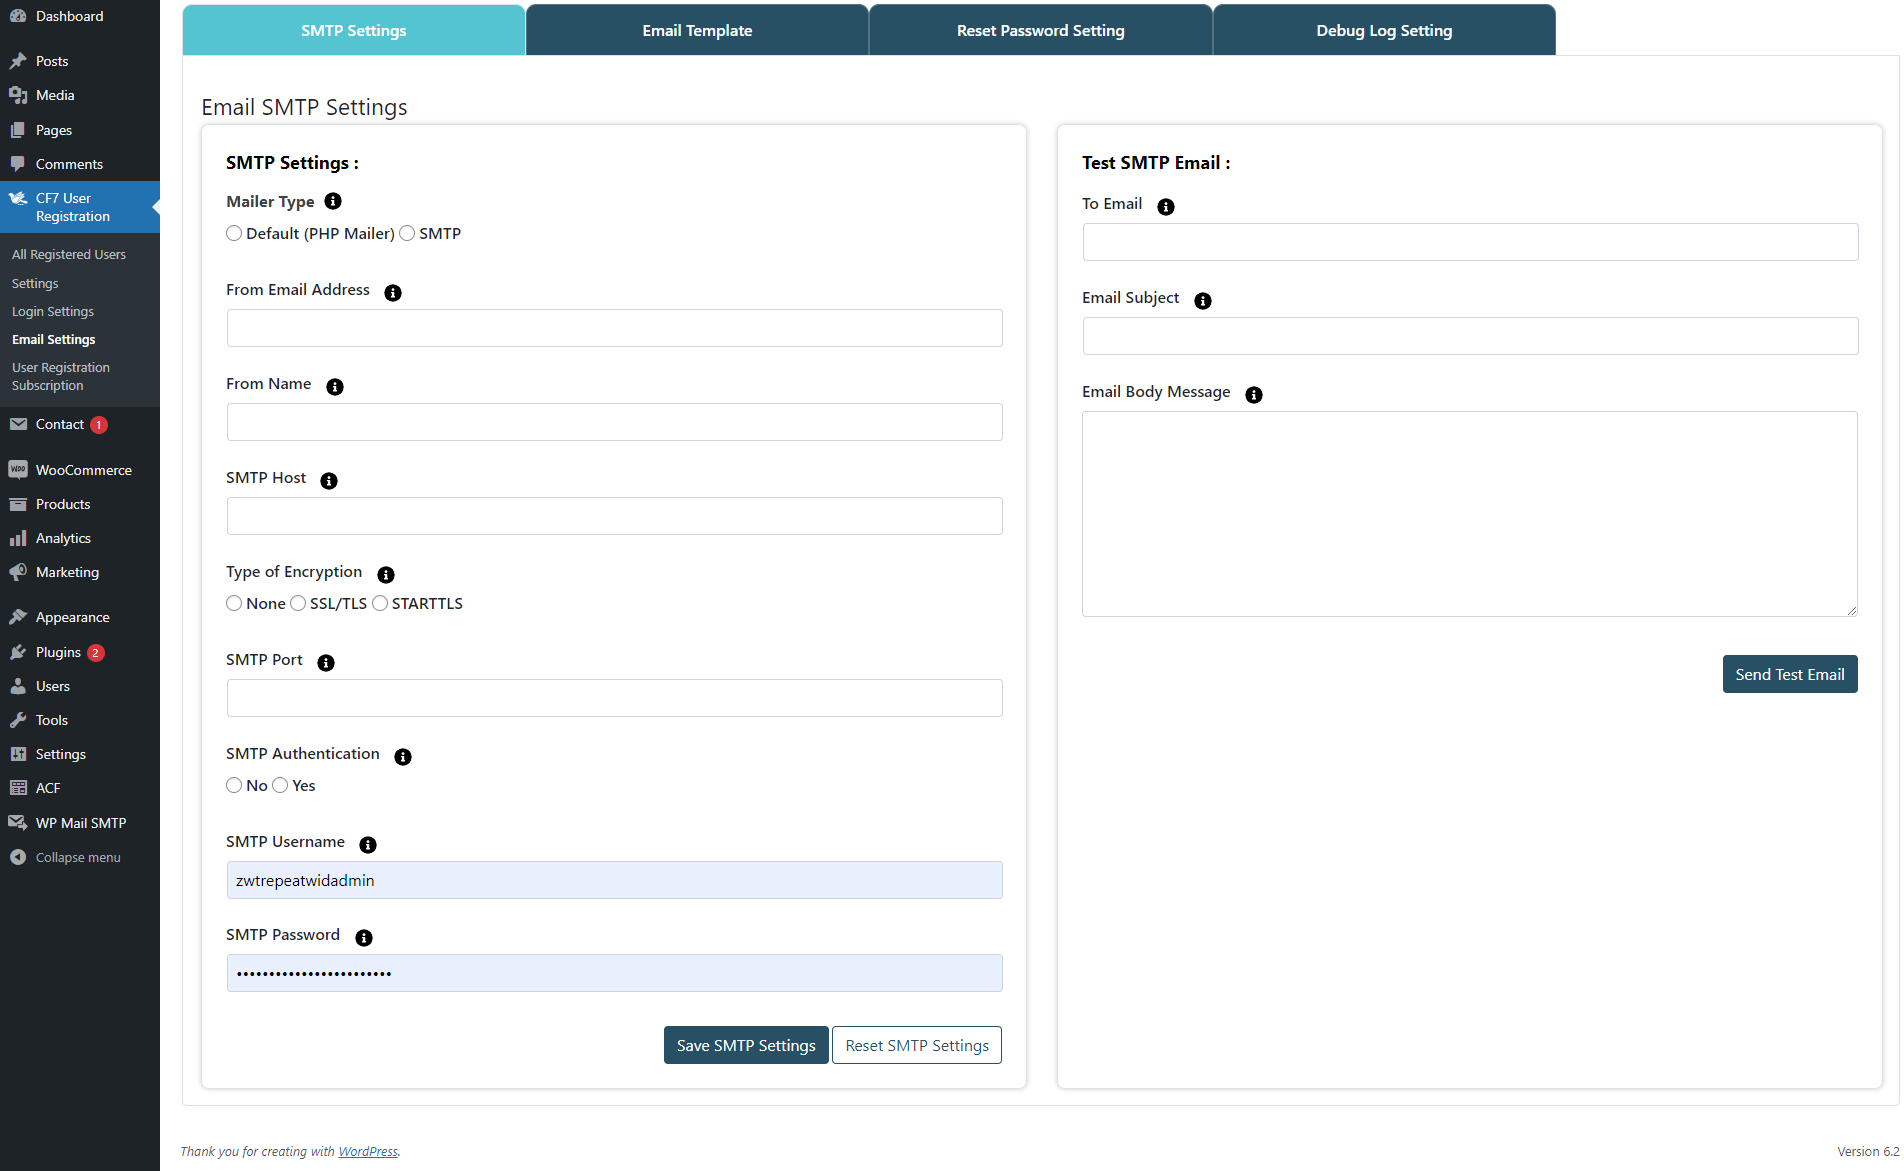Click the Send Test Email button
The image size is (1904, 1171).
click(1789, 675)
